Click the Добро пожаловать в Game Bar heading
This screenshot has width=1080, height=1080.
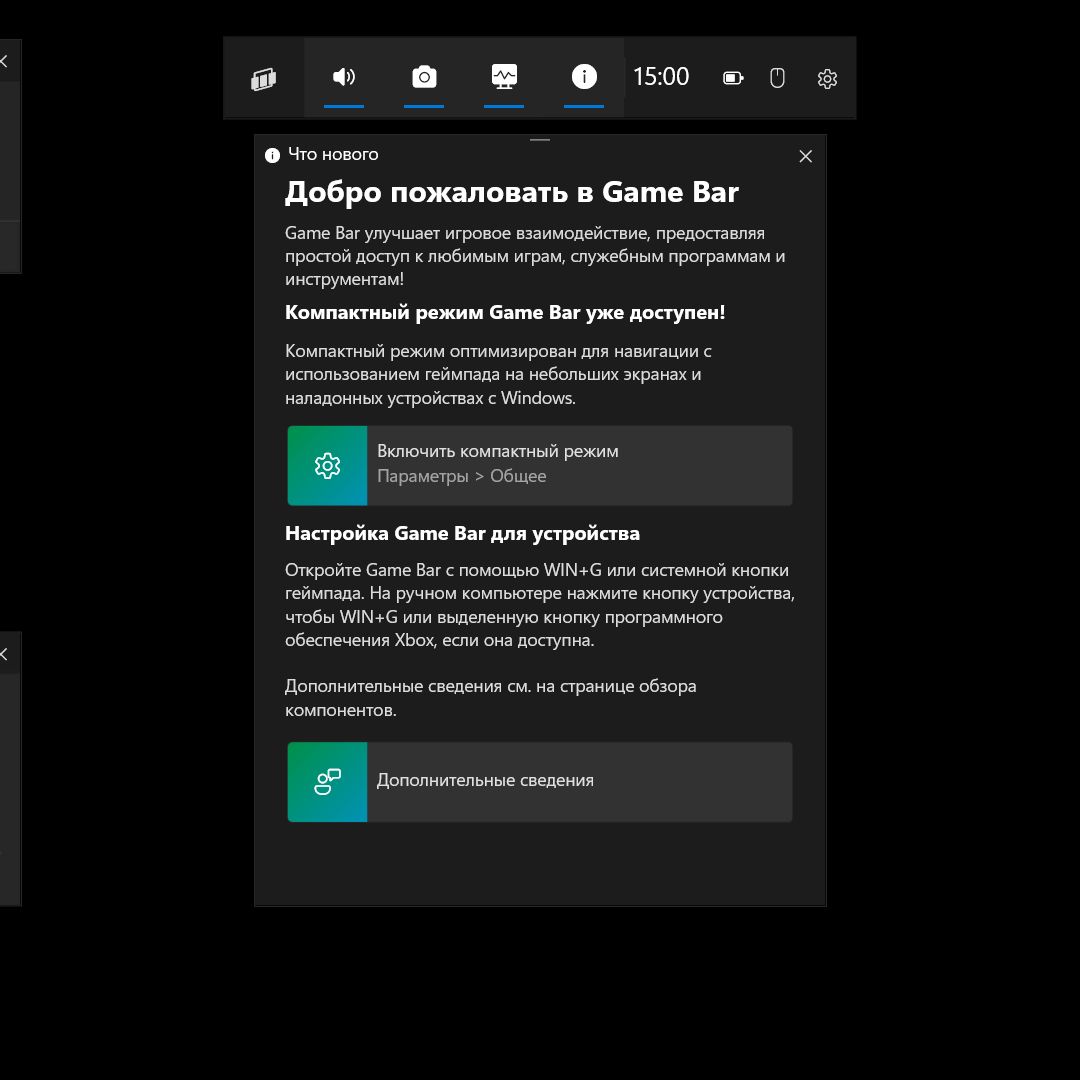pyautogui.click(x=512, y=192)
